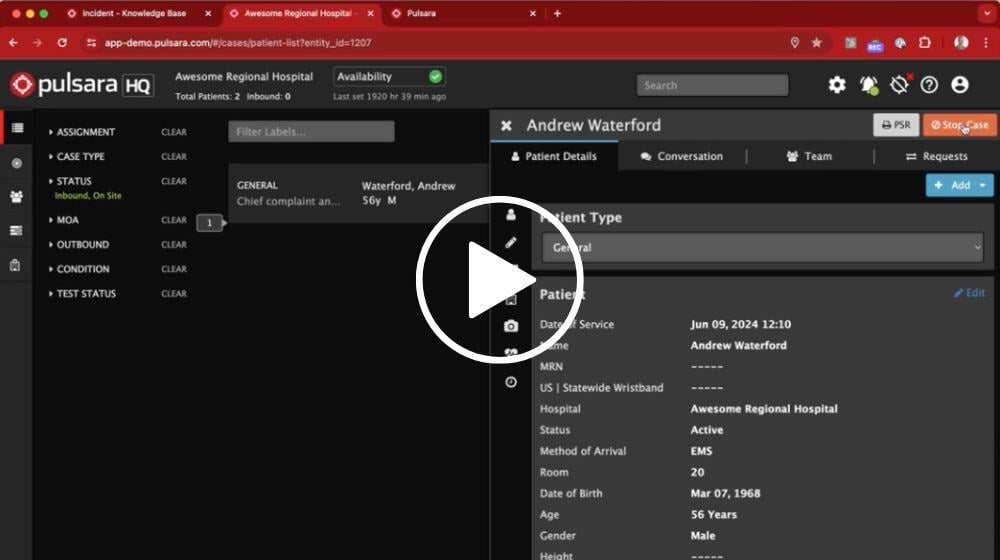This screenshot has height=560, width=1000.
Task: Click the browser address bar URL
Action: click(x=238, y=43)
